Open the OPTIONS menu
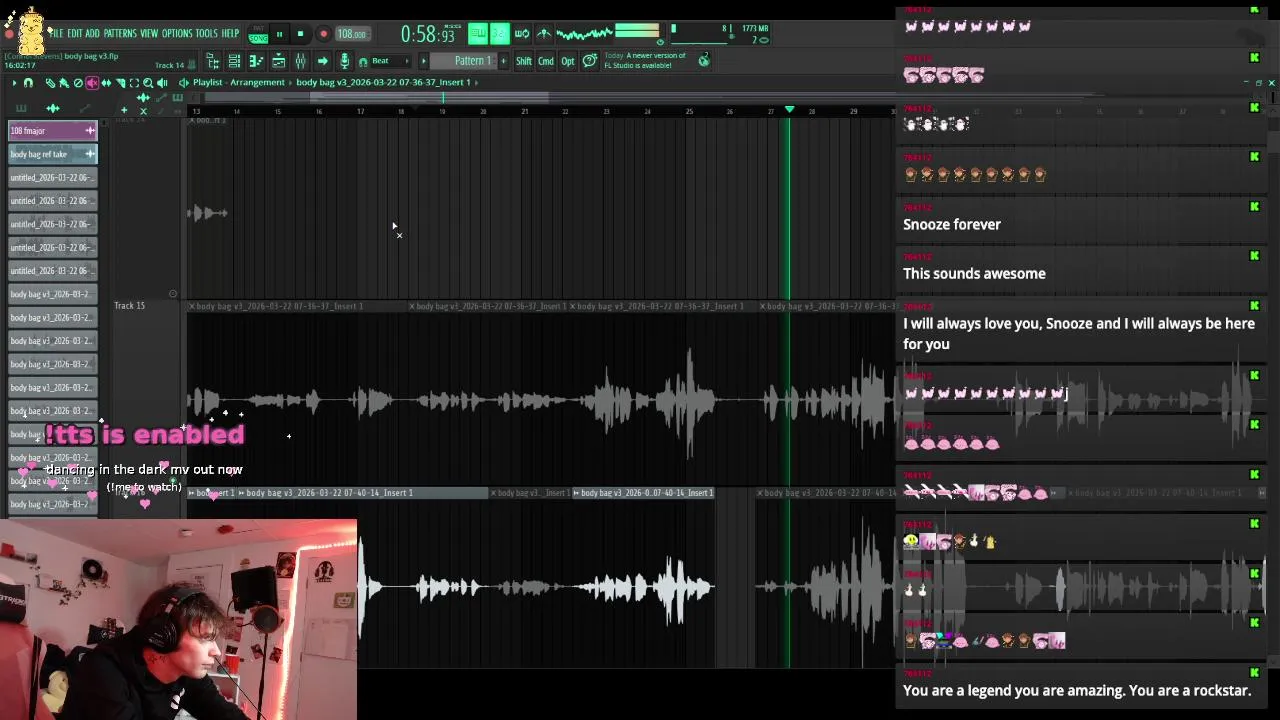Image resolution: width=1280 pixels, height=720 pixels. tap(177, 33)
